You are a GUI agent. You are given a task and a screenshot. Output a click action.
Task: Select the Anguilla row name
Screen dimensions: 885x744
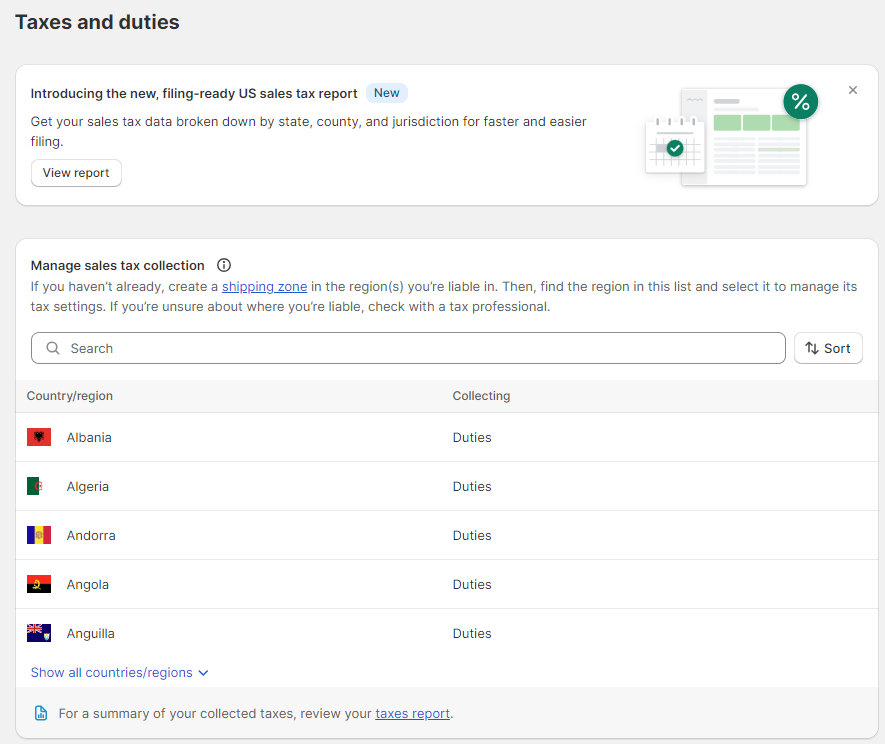(90, 634)
